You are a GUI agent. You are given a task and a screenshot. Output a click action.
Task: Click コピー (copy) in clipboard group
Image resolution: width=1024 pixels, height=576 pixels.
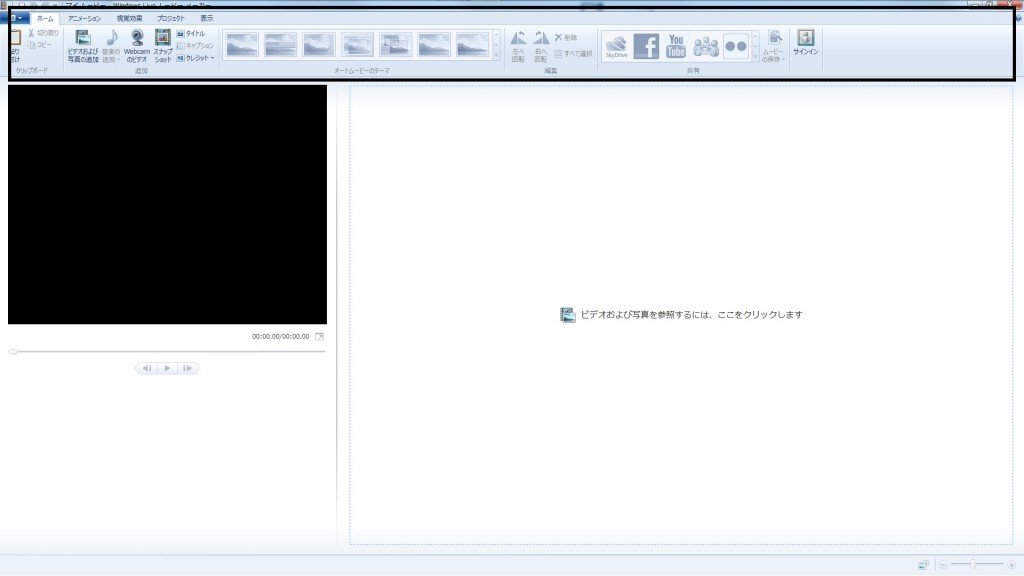40,45
